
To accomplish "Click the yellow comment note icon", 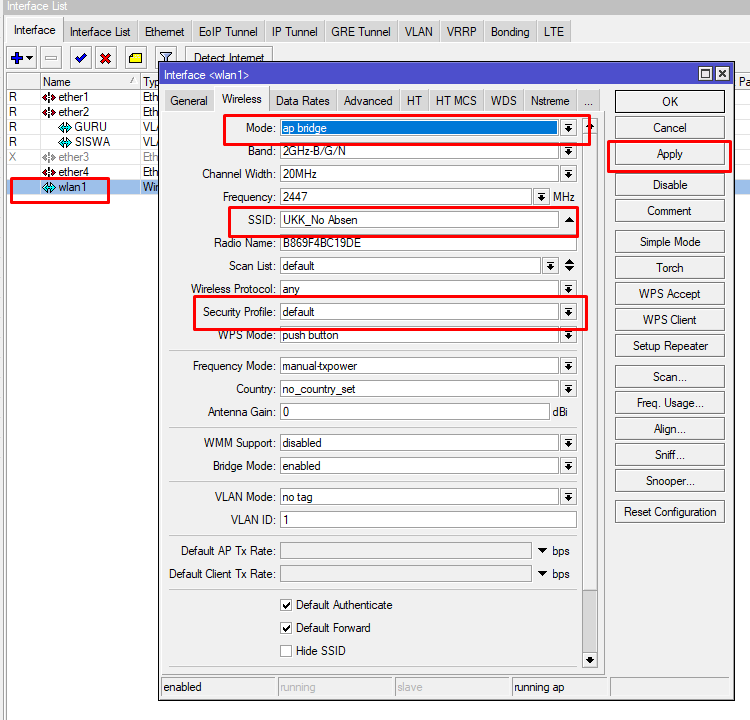I will tap(135, 58).
